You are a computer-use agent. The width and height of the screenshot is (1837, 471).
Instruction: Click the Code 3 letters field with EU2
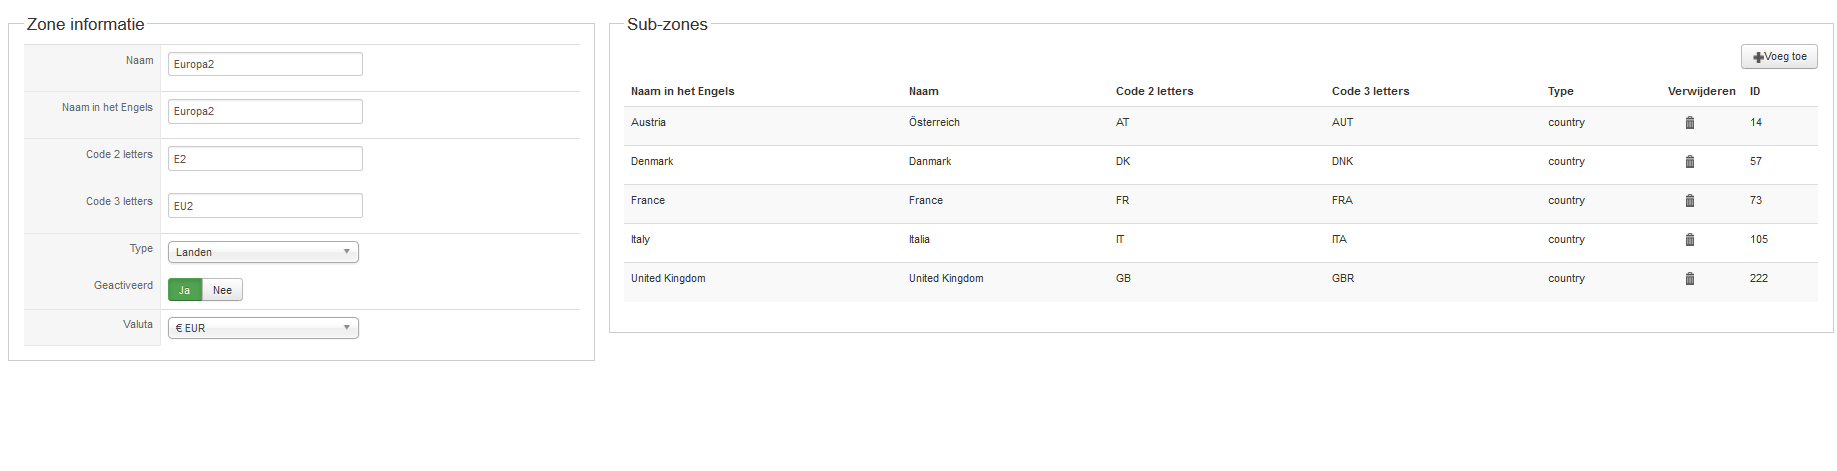click(265, 205)
